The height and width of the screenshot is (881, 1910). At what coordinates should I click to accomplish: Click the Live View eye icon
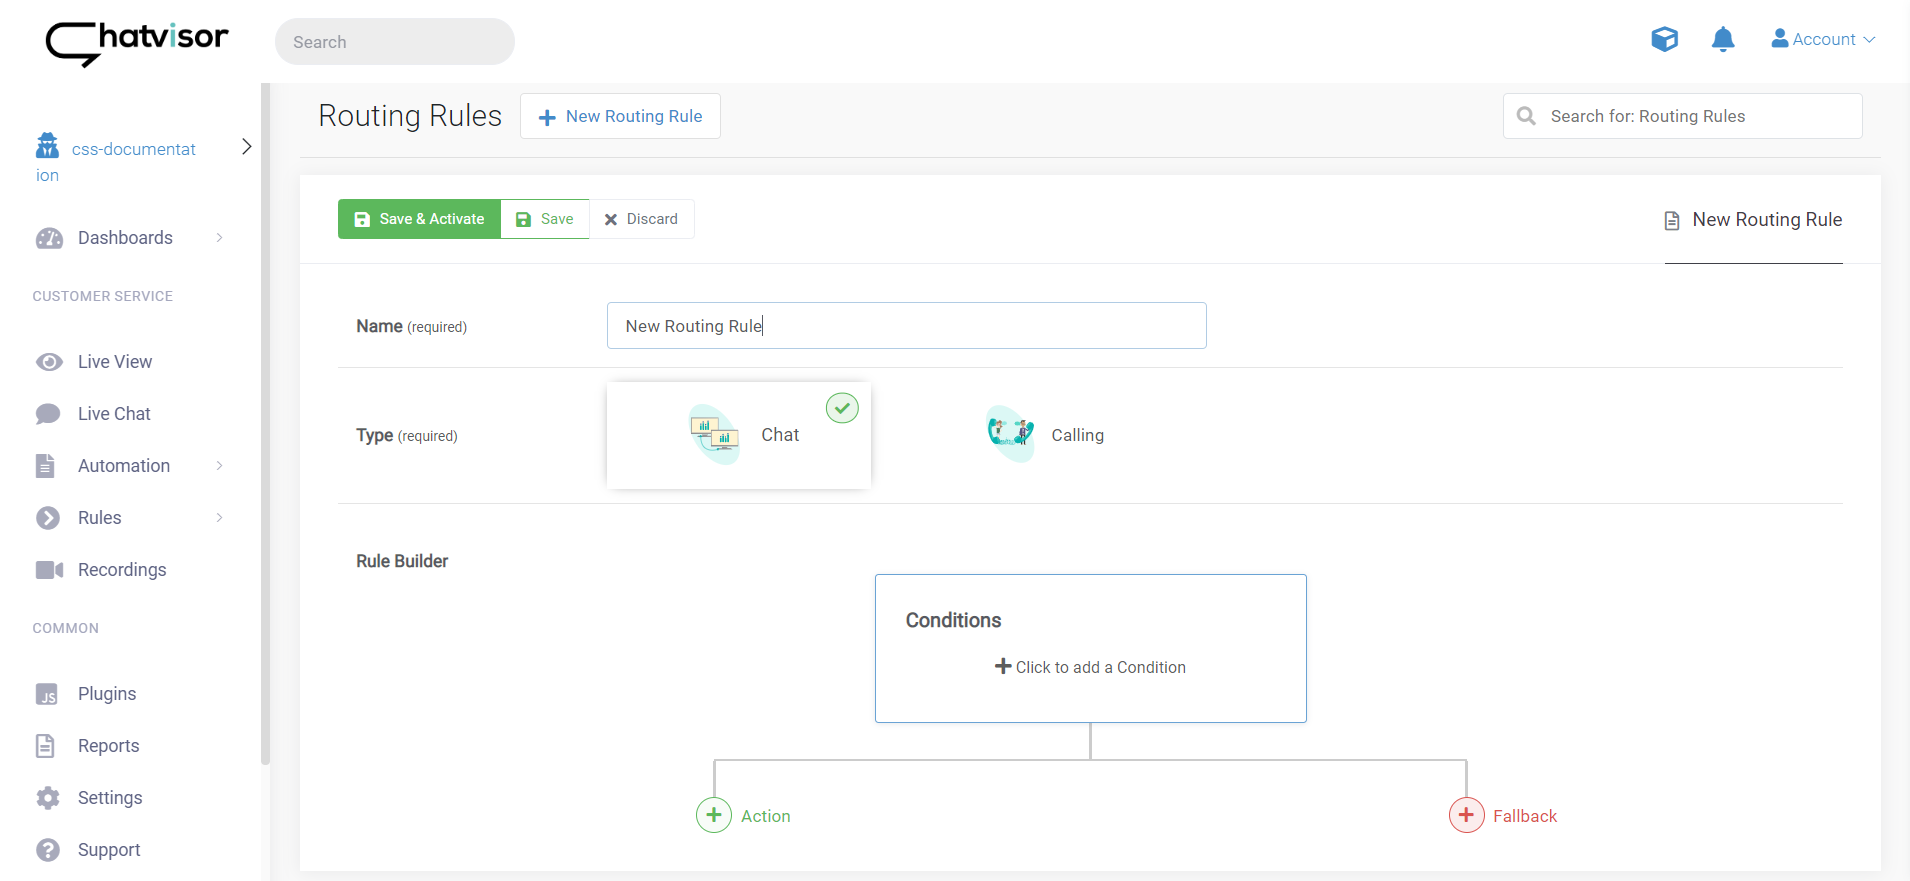click(x=49, y=362)
